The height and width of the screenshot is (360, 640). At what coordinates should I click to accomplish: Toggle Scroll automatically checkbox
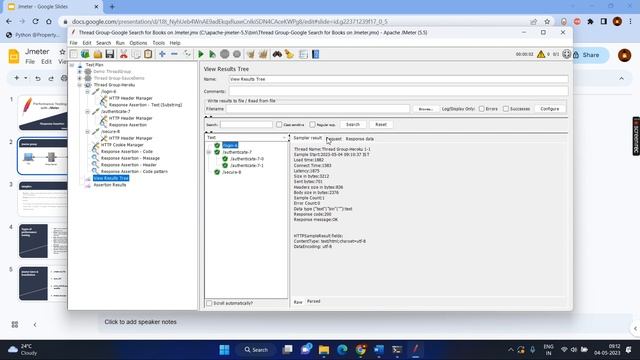tap(209, 303)
